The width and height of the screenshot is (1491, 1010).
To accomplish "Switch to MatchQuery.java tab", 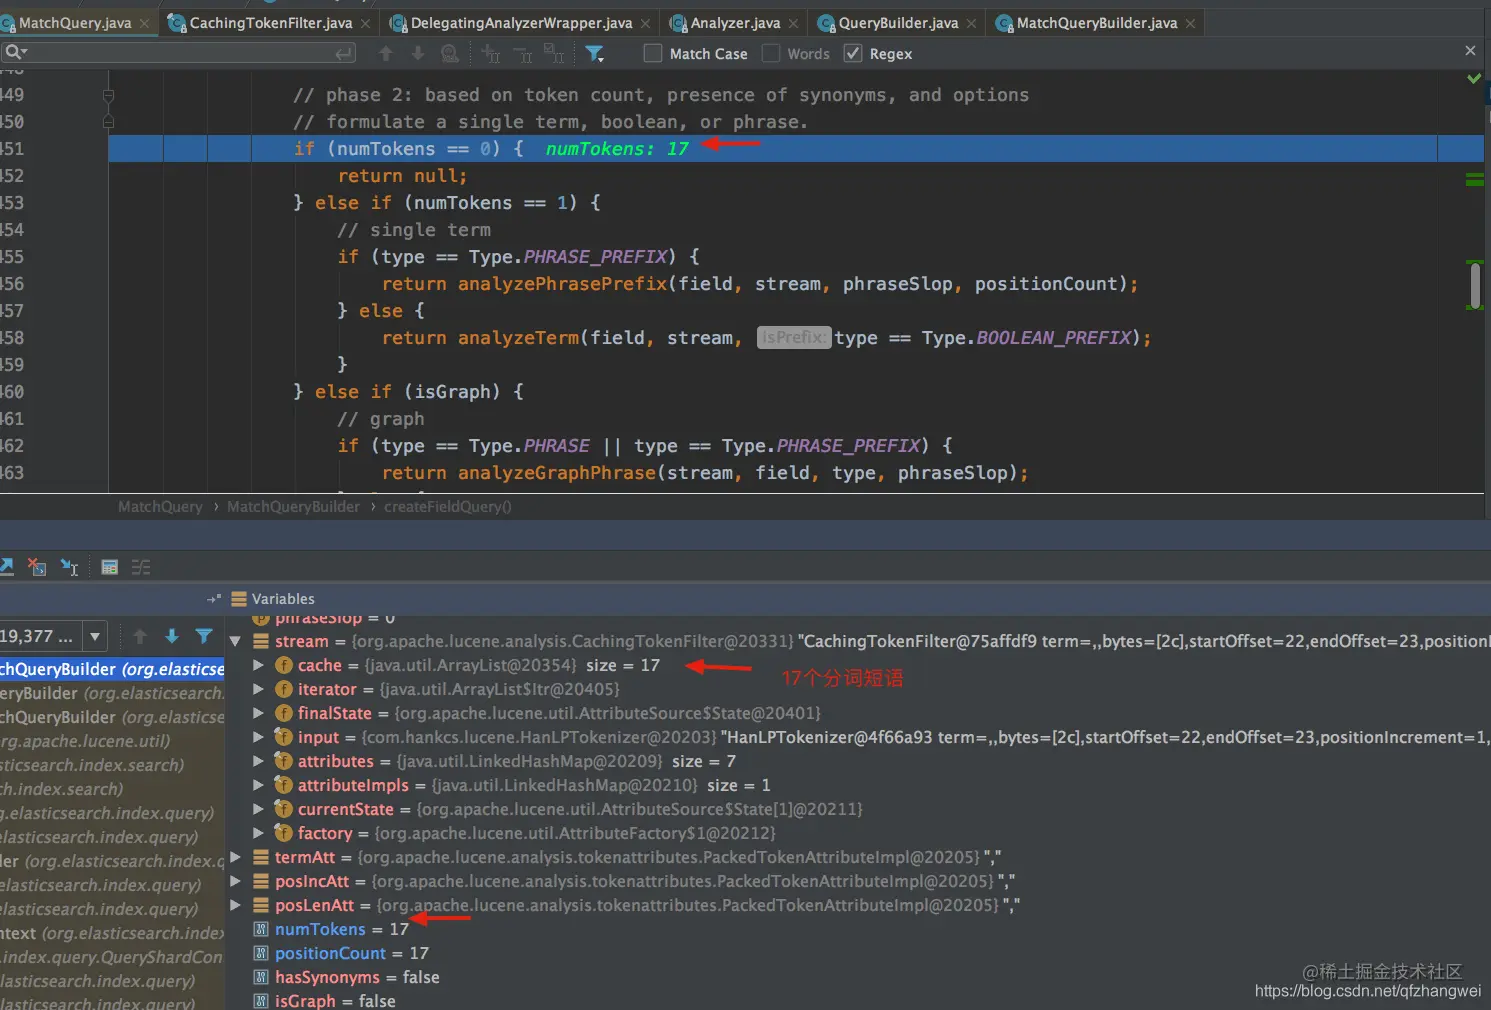I will (x=75, y=23).
